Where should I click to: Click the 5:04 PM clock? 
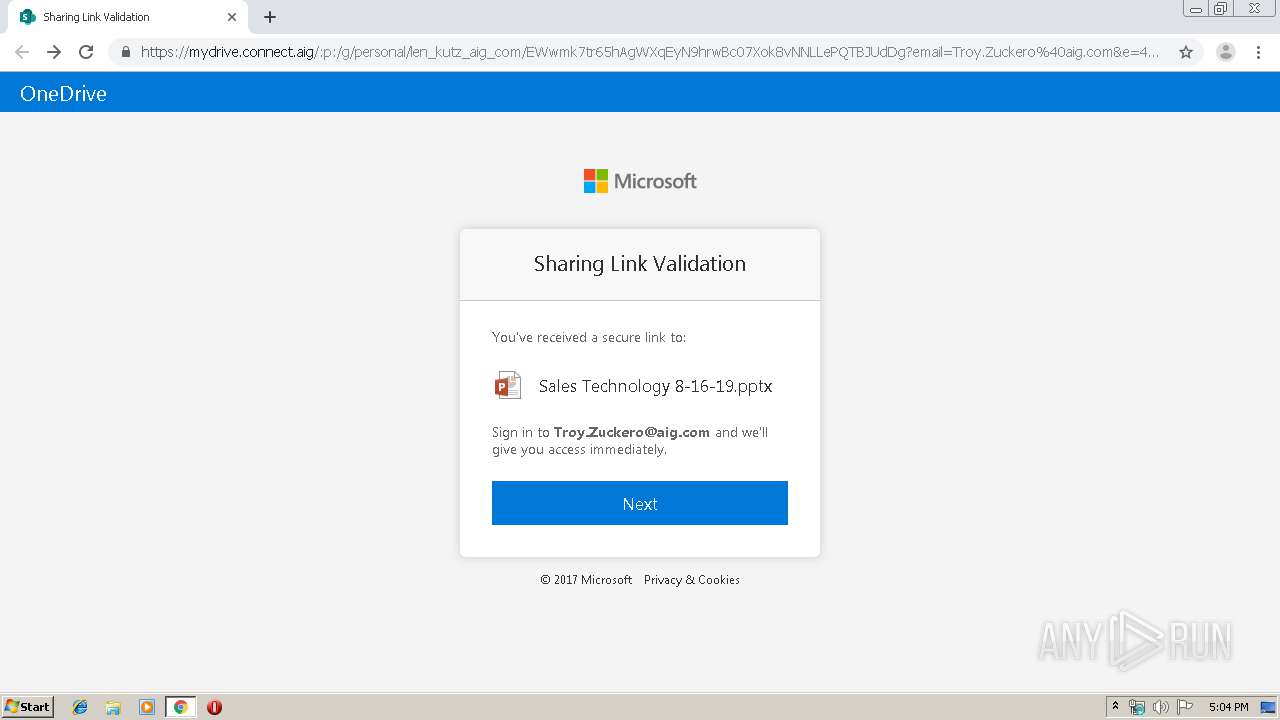pyautogui.click(x=1228, y=707)
